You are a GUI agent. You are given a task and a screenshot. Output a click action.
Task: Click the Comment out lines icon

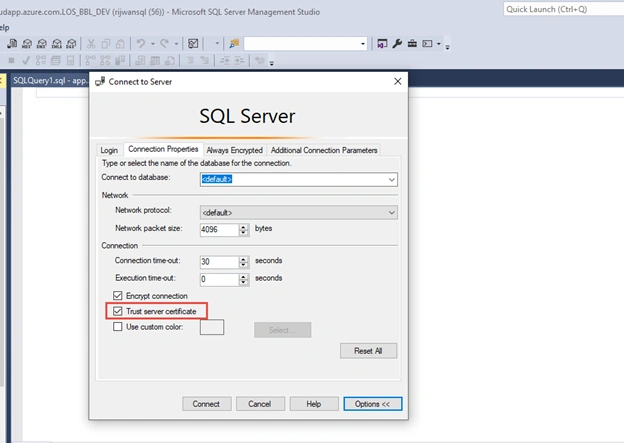click(190, 60)
